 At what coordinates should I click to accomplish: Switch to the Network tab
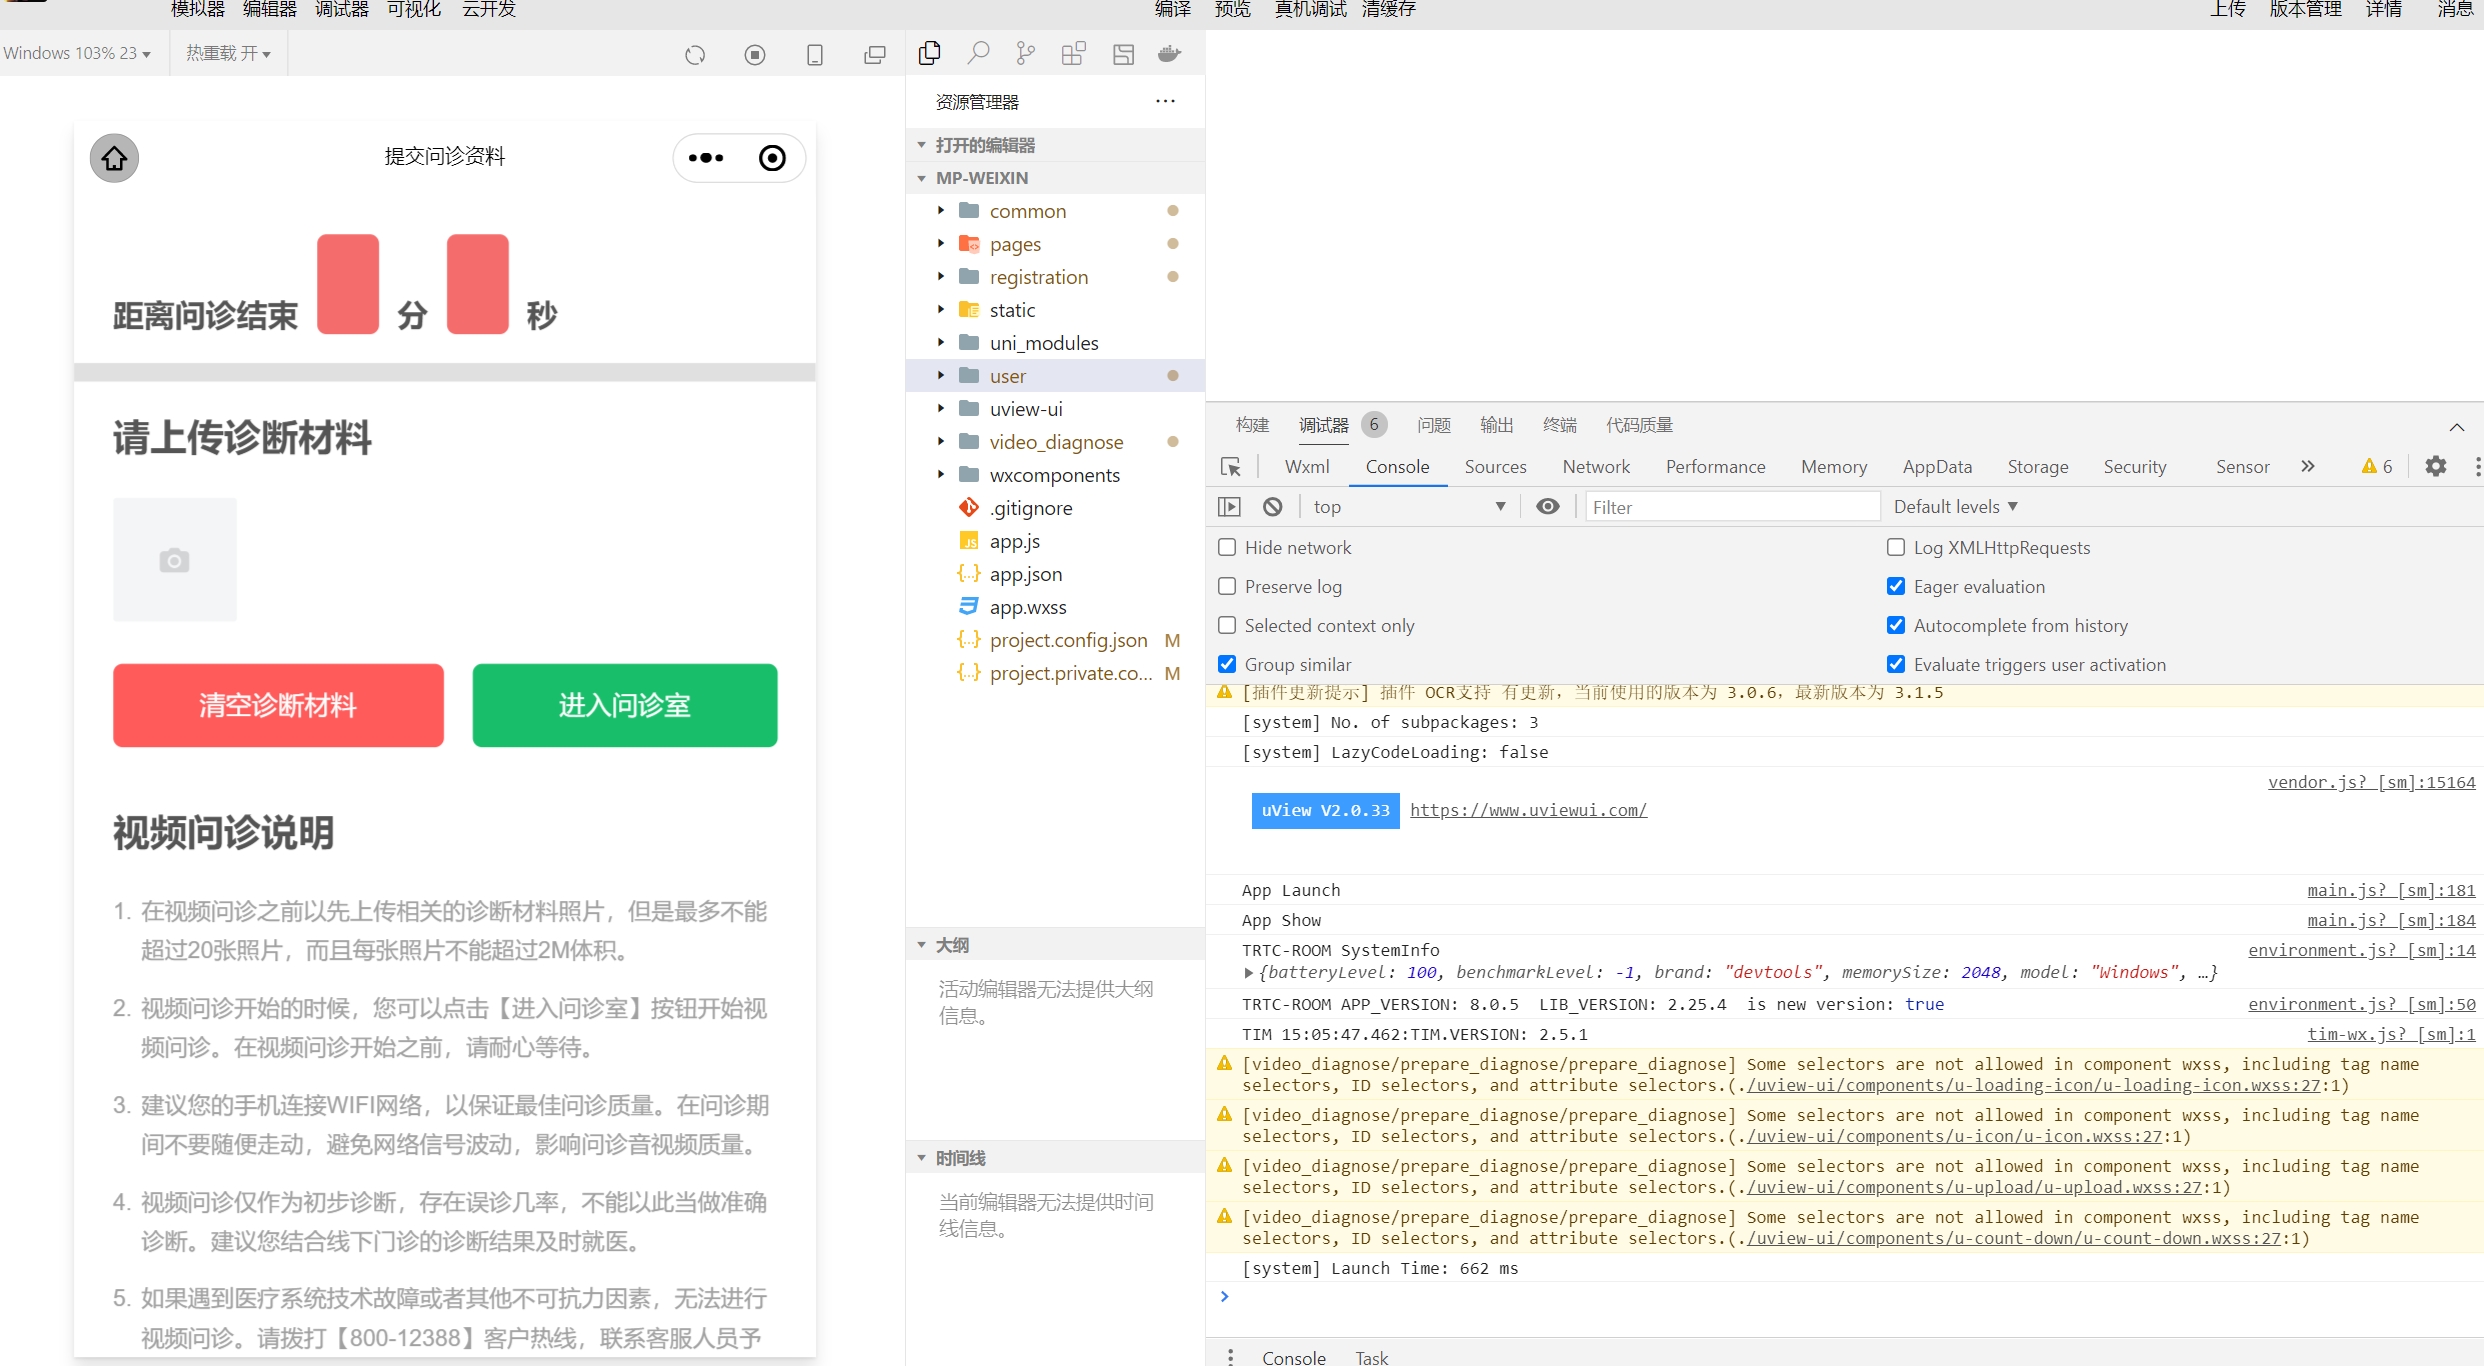point(1596,467)
